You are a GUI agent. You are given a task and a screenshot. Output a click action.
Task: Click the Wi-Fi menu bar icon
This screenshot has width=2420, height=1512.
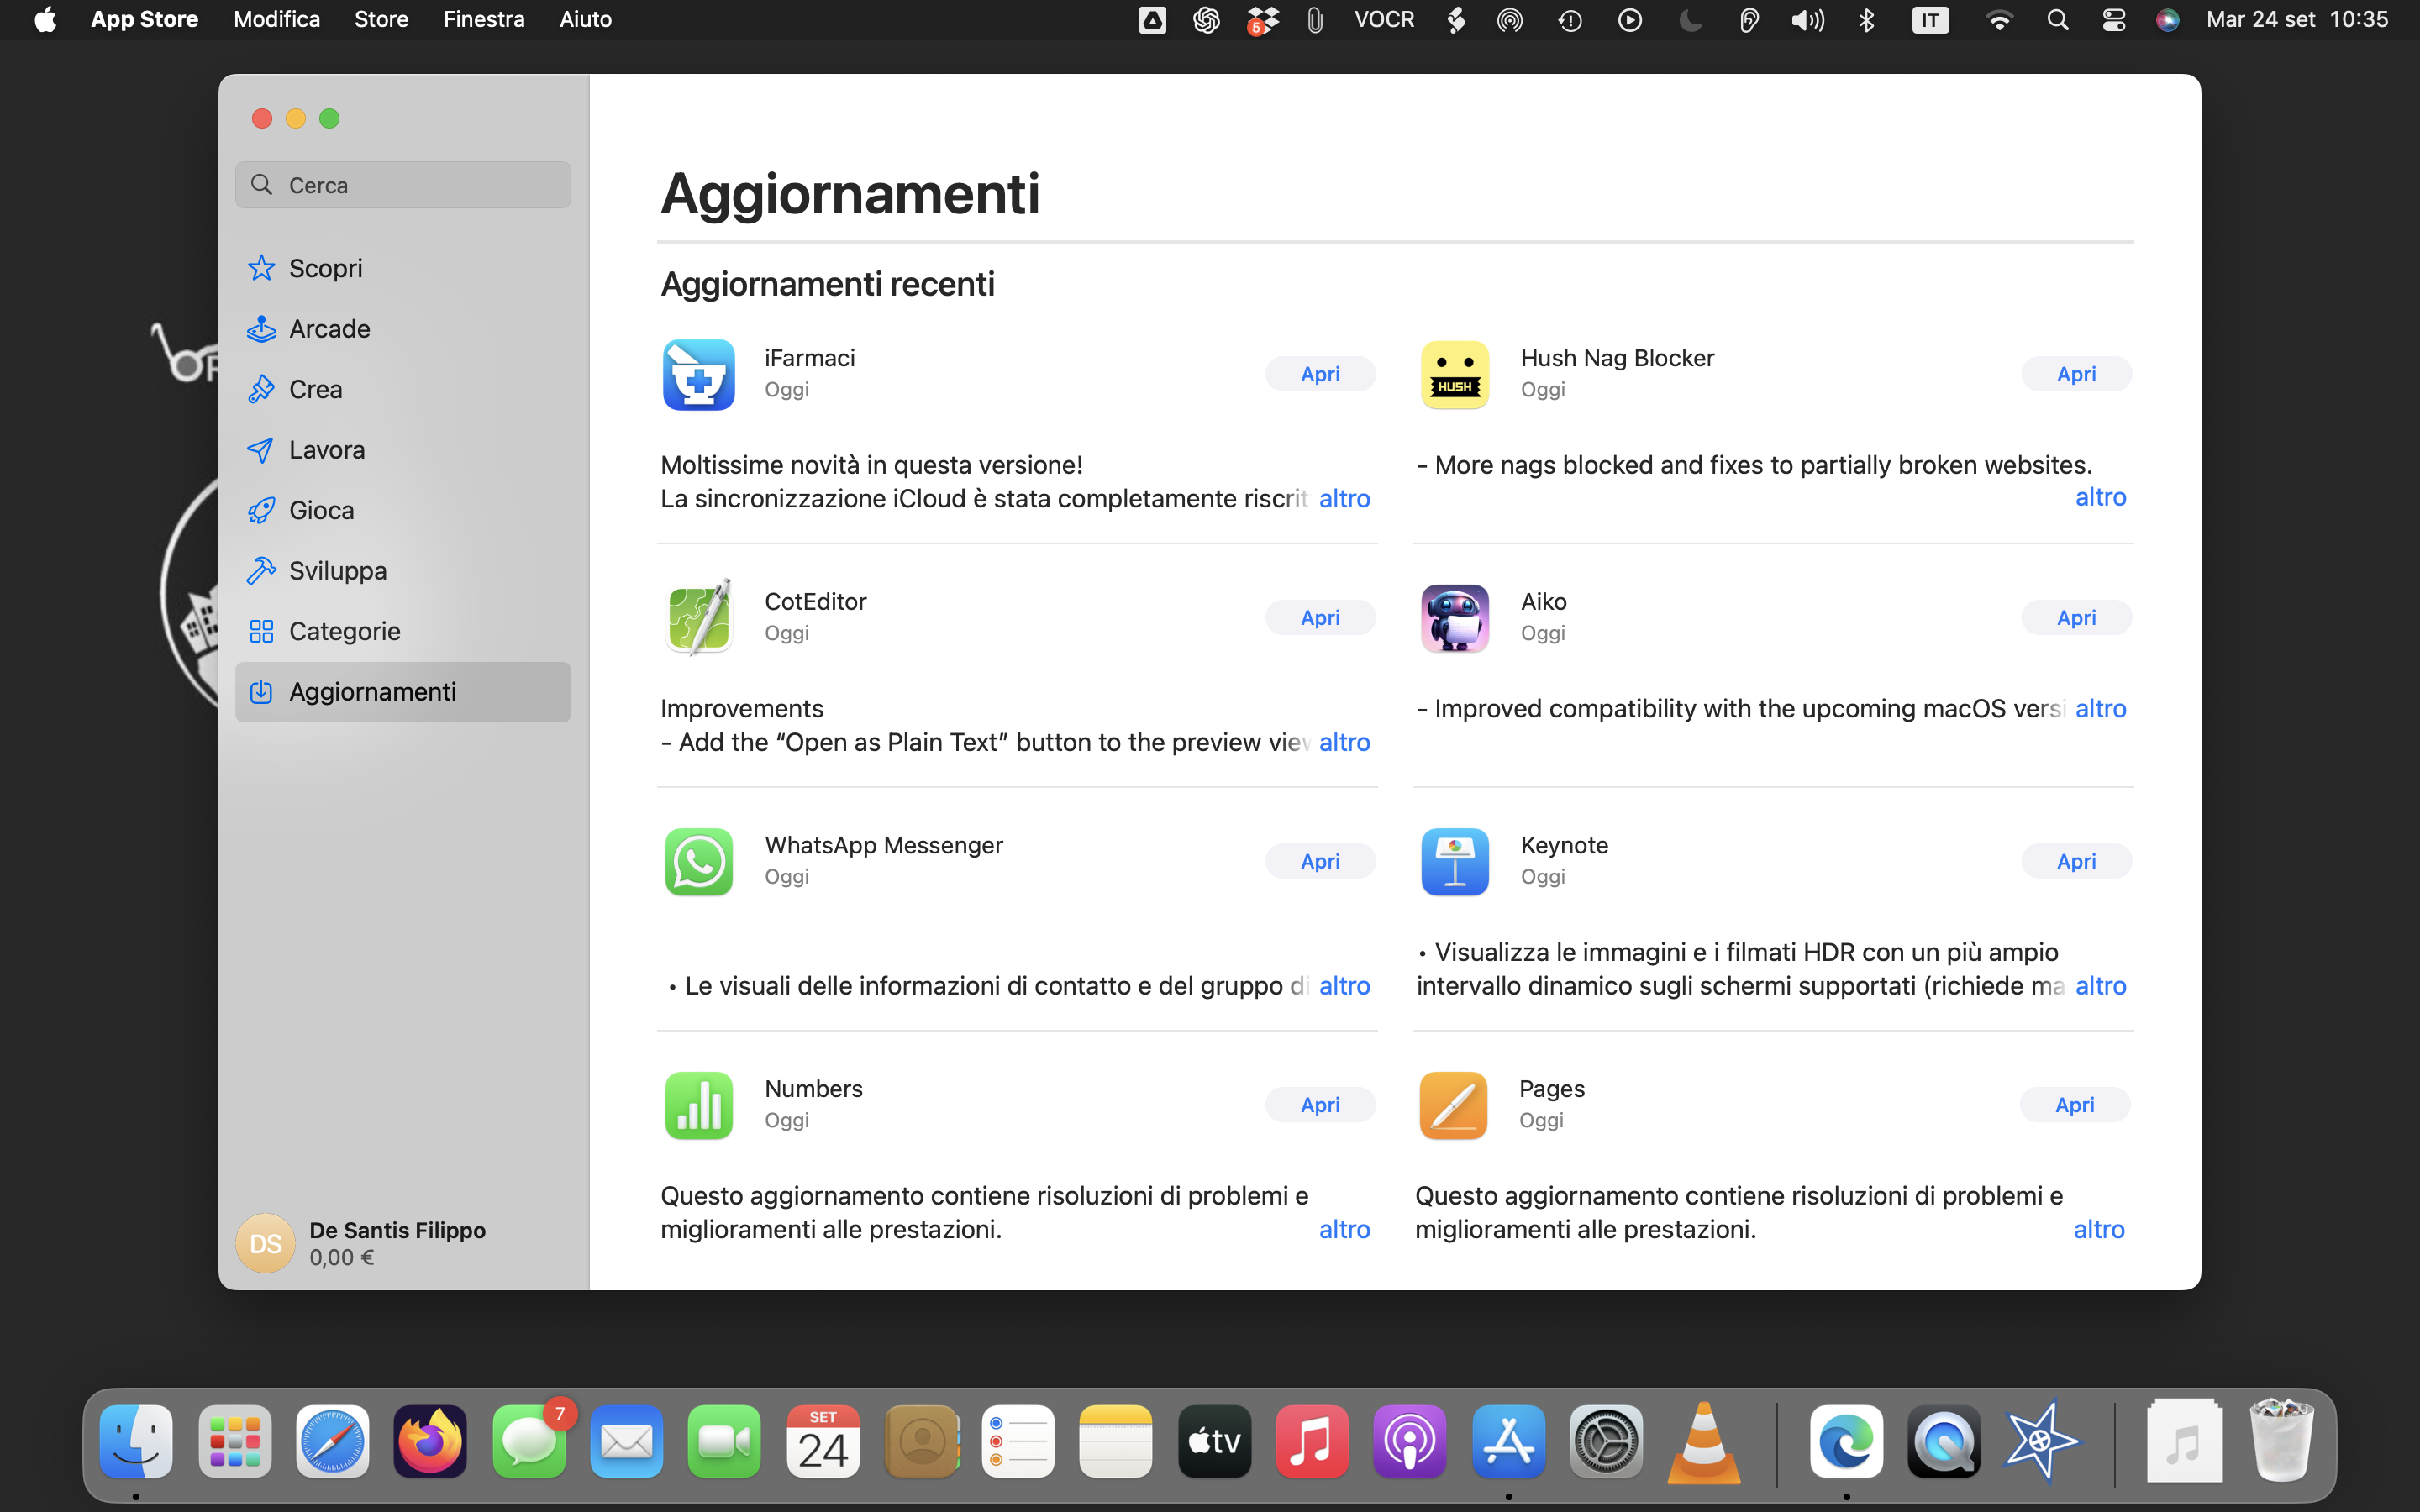point(1998,20)
